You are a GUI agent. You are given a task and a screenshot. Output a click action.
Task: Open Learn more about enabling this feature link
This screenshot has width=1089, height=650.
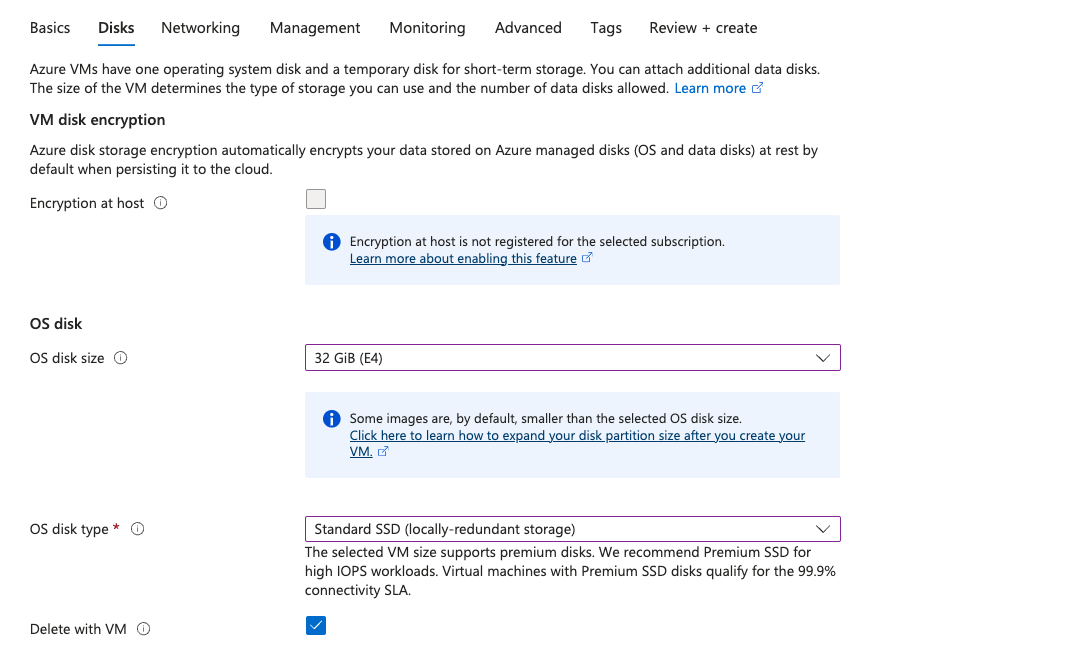click(x=463, y=258)
